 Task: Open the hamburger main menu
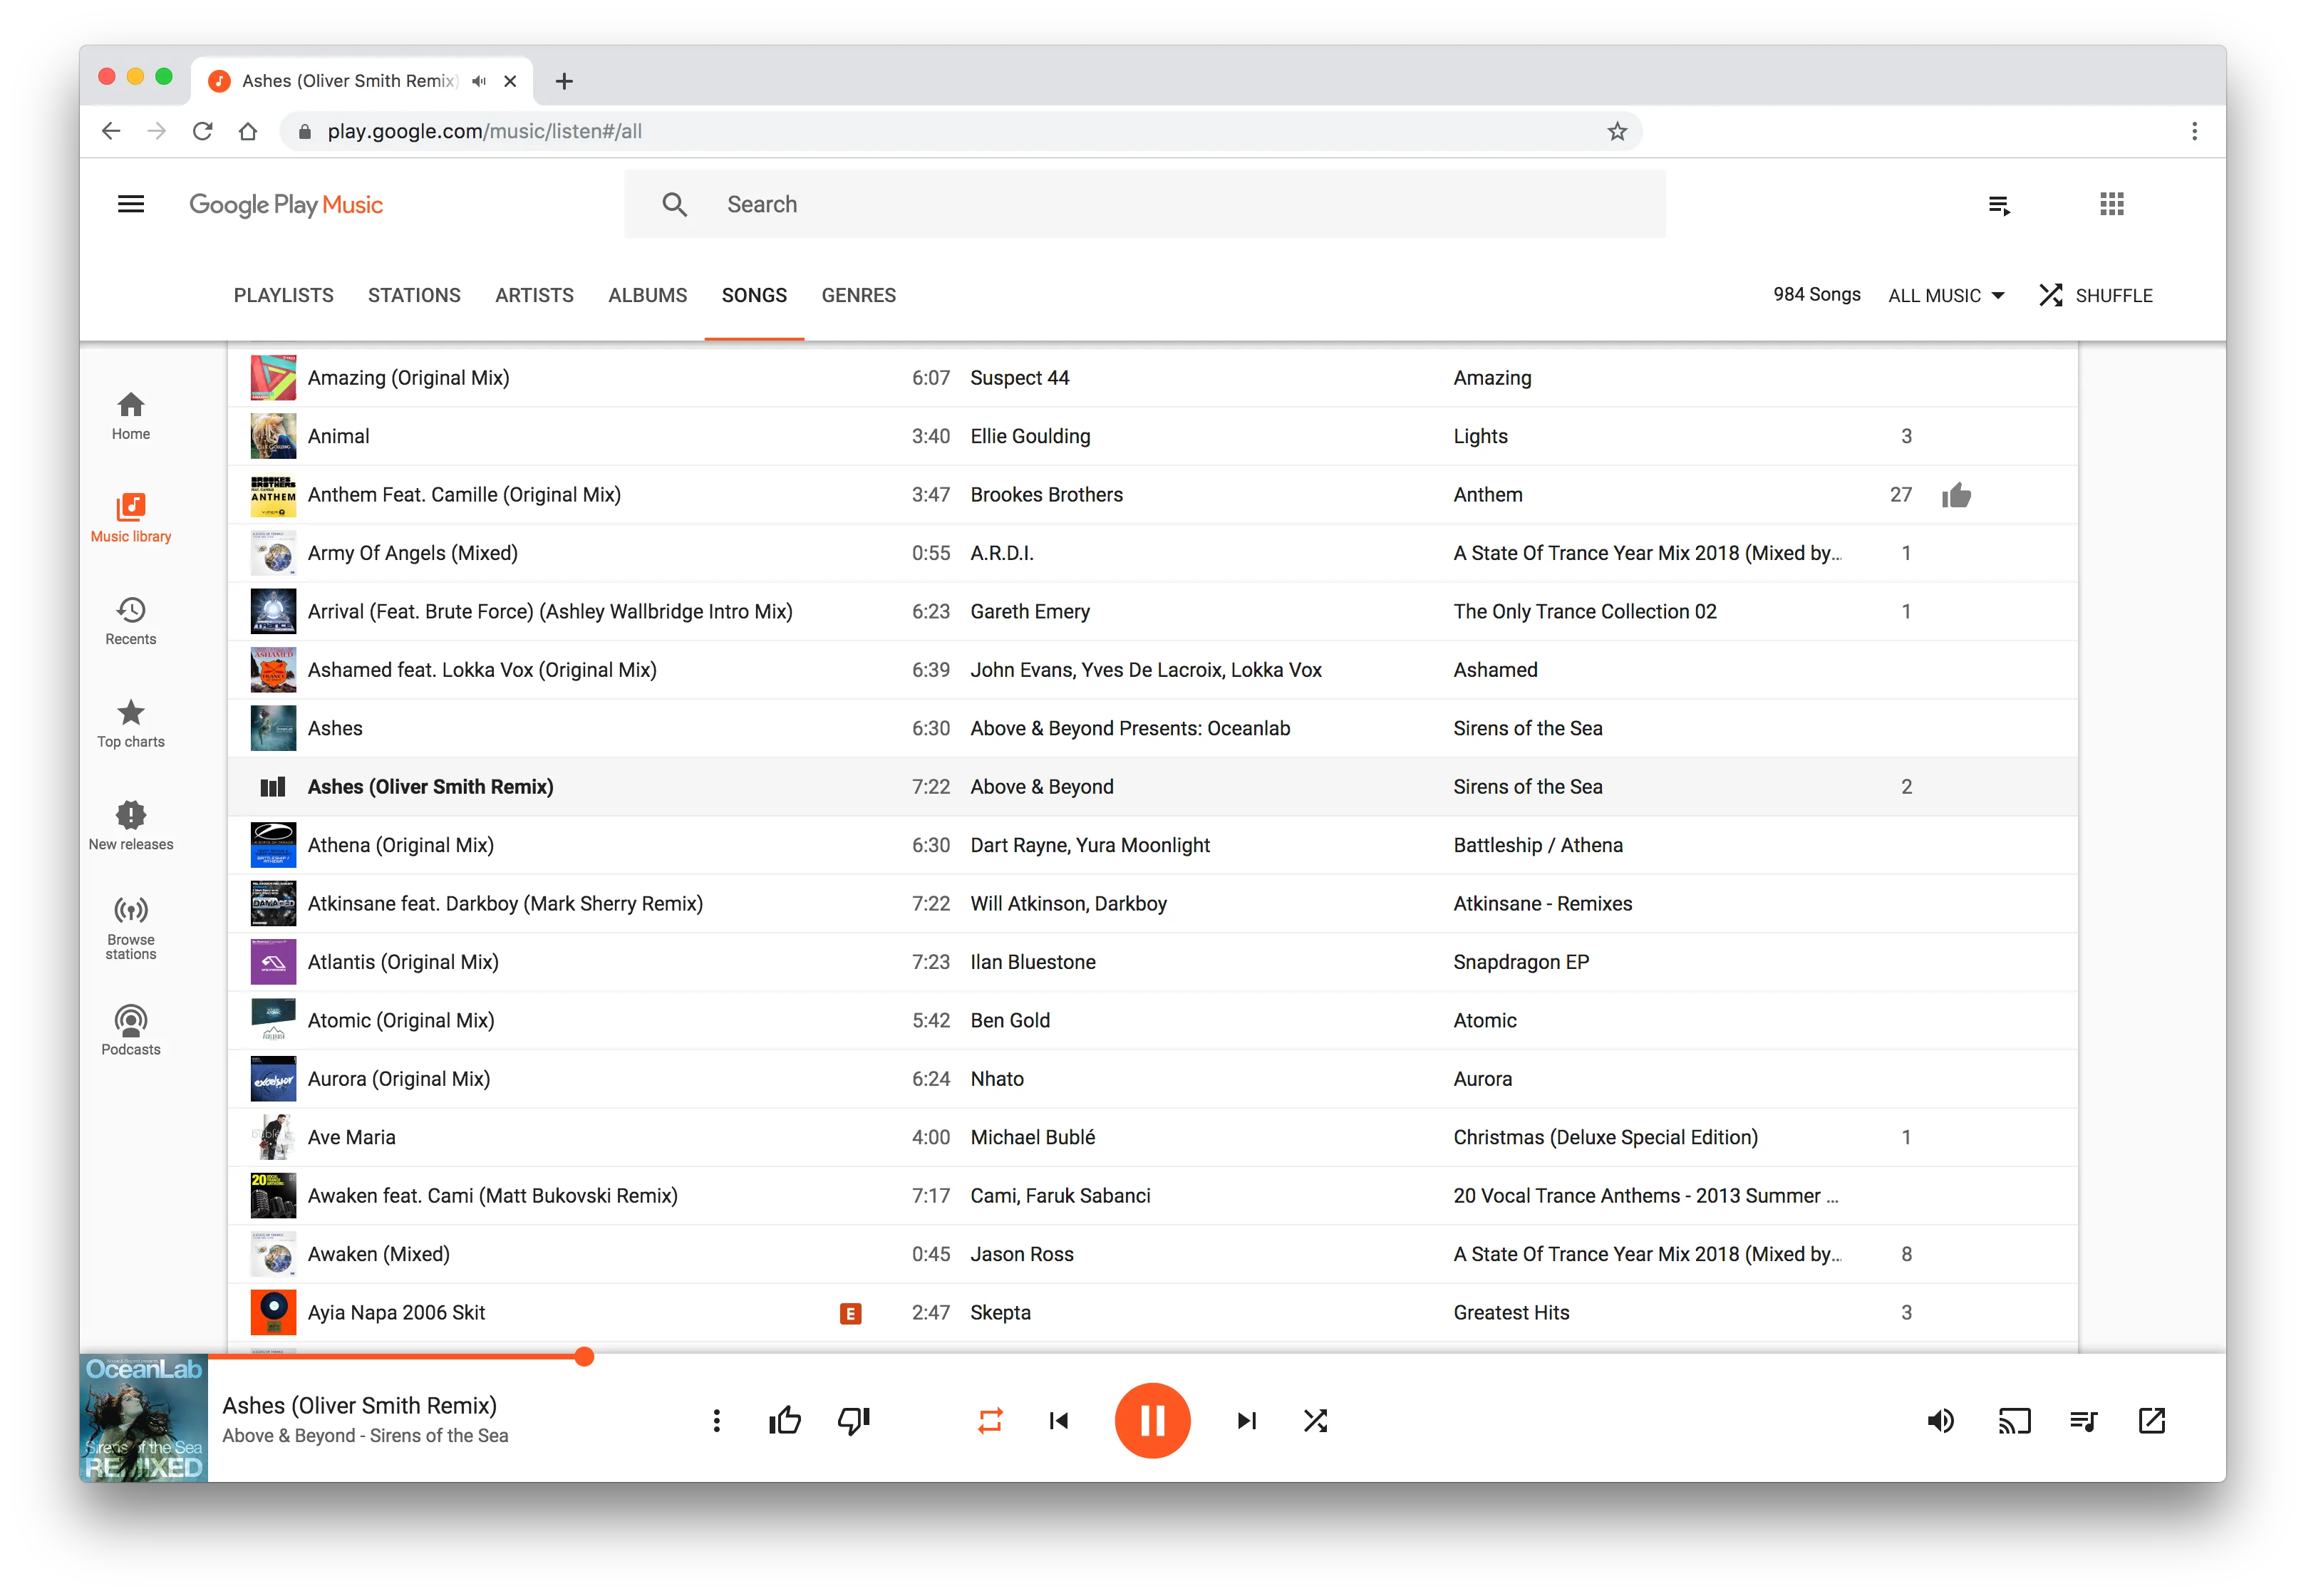131,204
